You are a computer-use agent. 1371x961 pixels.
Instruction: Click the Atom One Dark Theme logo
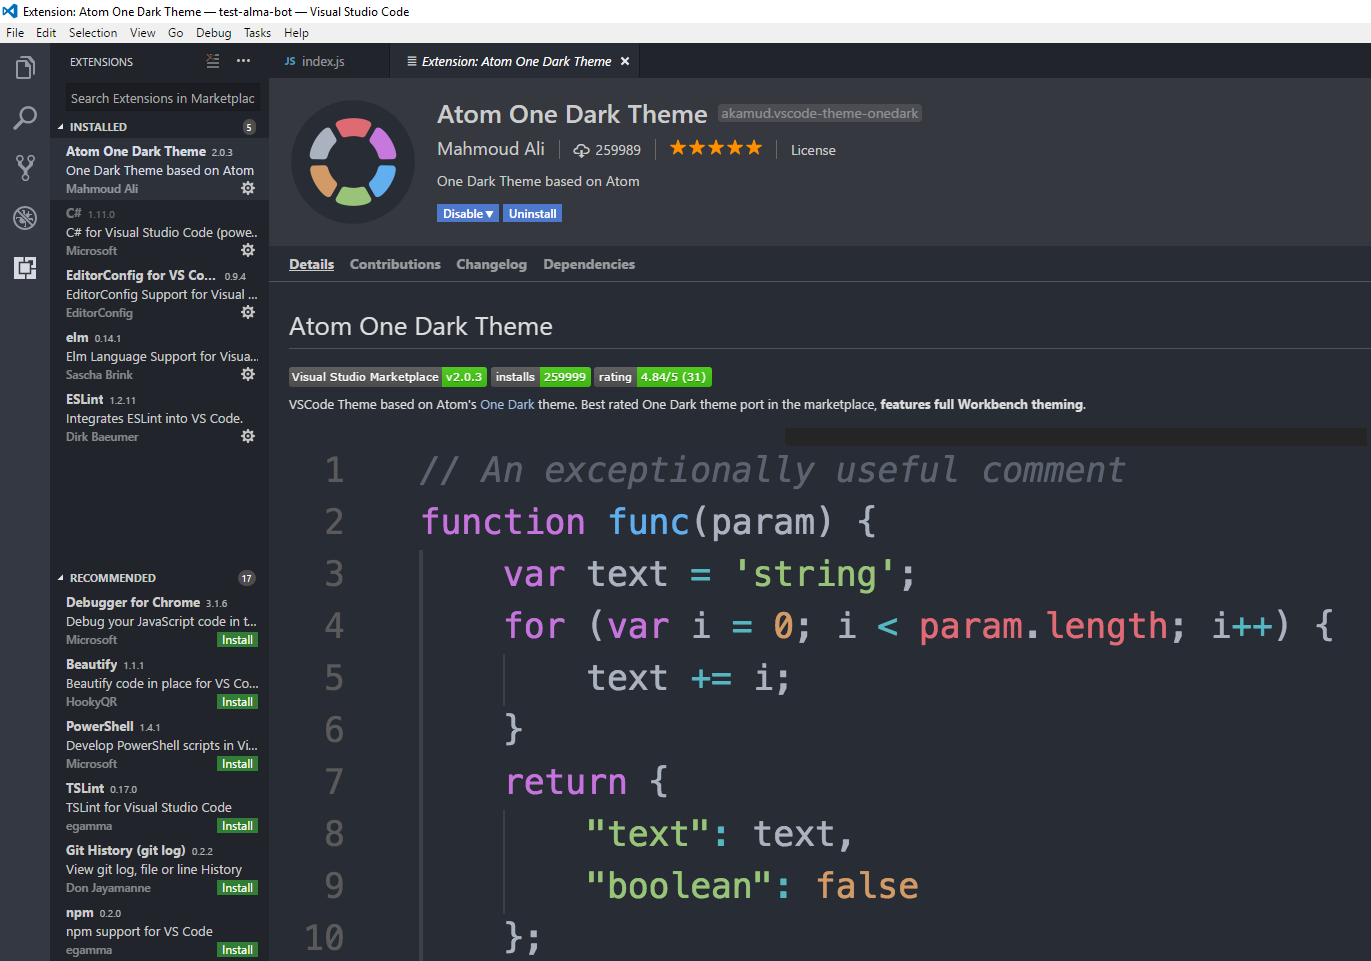[353, 162]
